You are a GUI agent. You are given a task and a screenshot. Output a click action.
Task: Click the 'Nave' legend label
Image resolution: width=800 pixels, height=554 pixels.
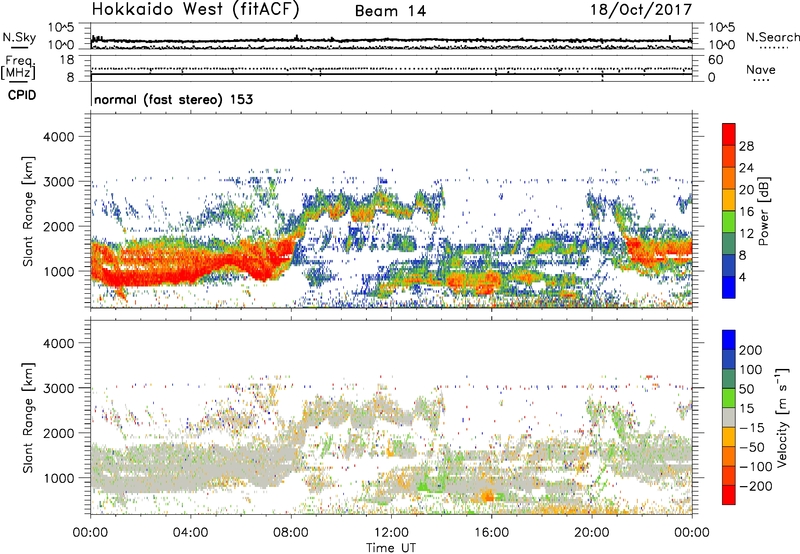[x=760, y=70]
